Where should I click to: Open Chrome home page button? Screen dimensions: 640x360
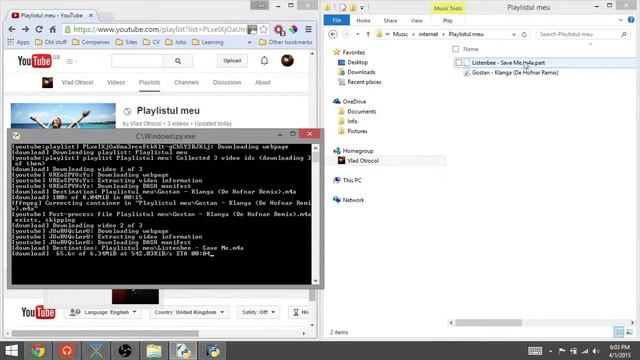point(53,29)
